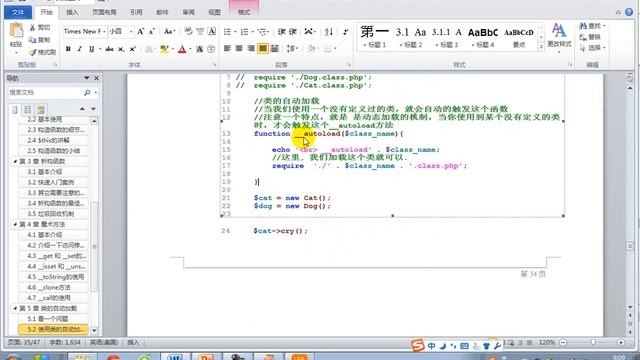Click the Grow Font icon
Screen dimensions: 640x360
(140, 31)
